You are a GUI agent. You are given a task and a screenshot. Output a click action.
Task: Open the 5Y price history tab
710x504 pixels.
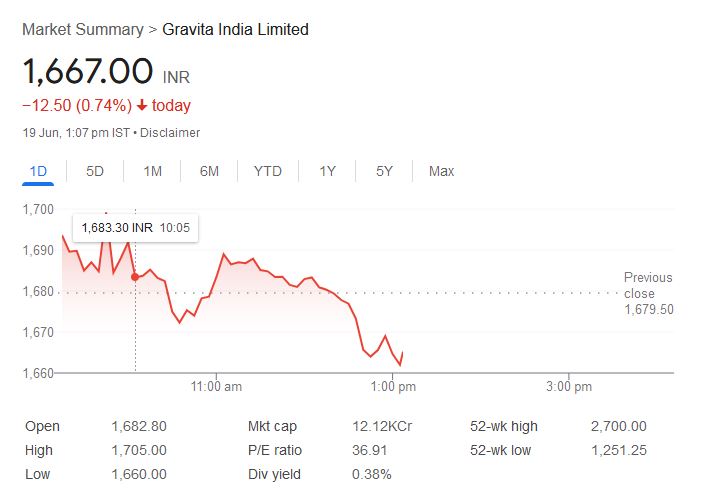[384, 171]
